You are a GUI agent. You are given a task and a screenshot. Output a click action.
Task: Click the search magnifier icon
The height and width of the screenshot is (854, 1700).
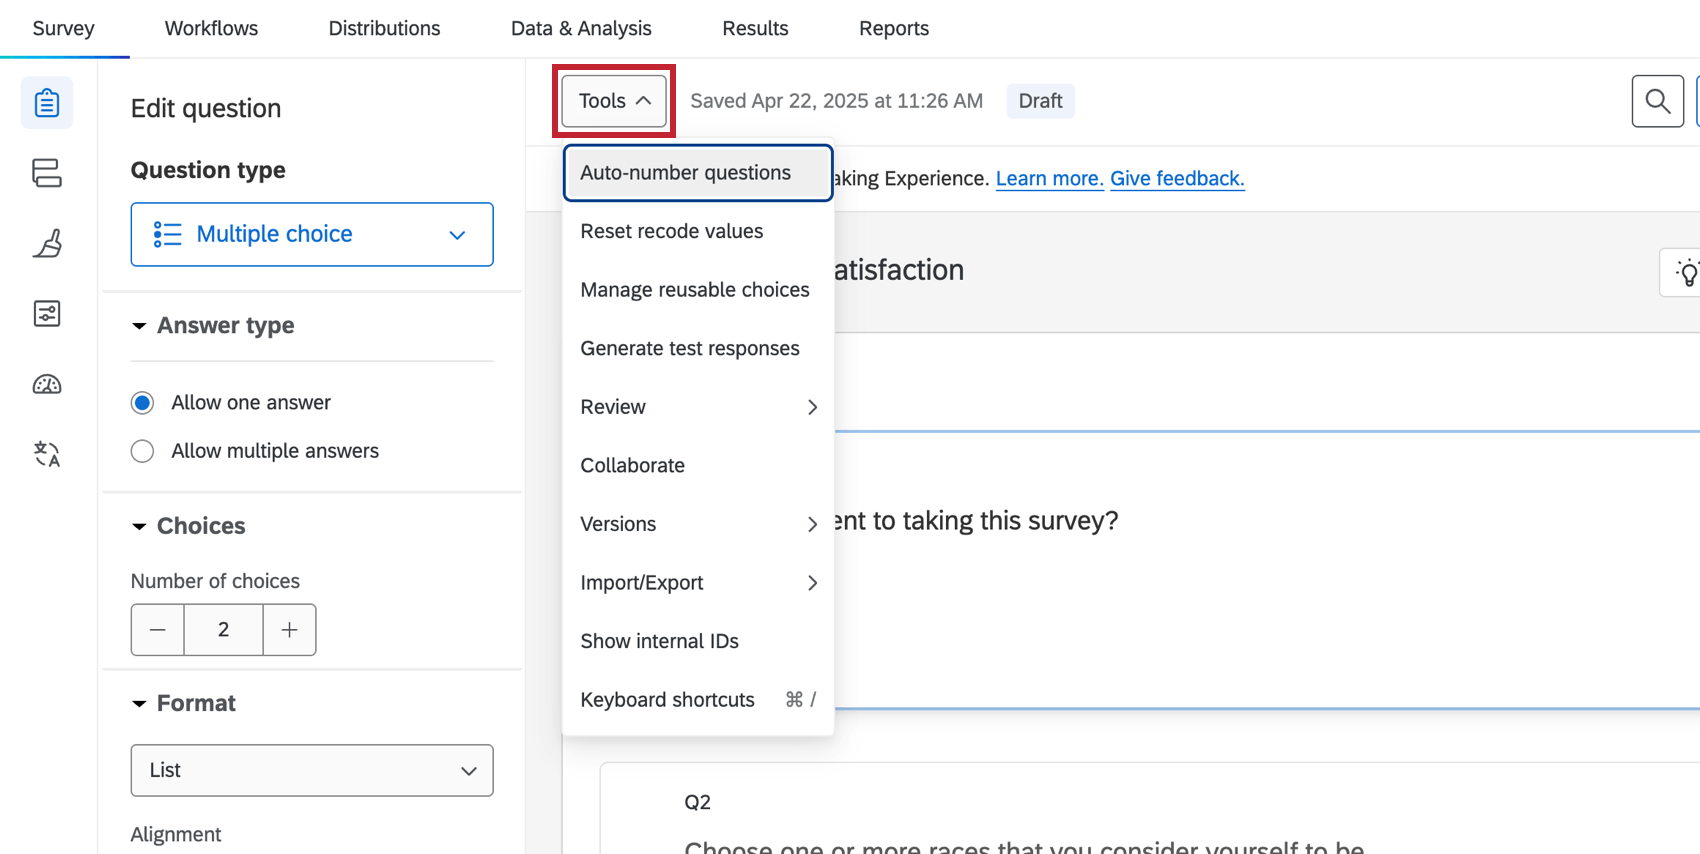1657,101
